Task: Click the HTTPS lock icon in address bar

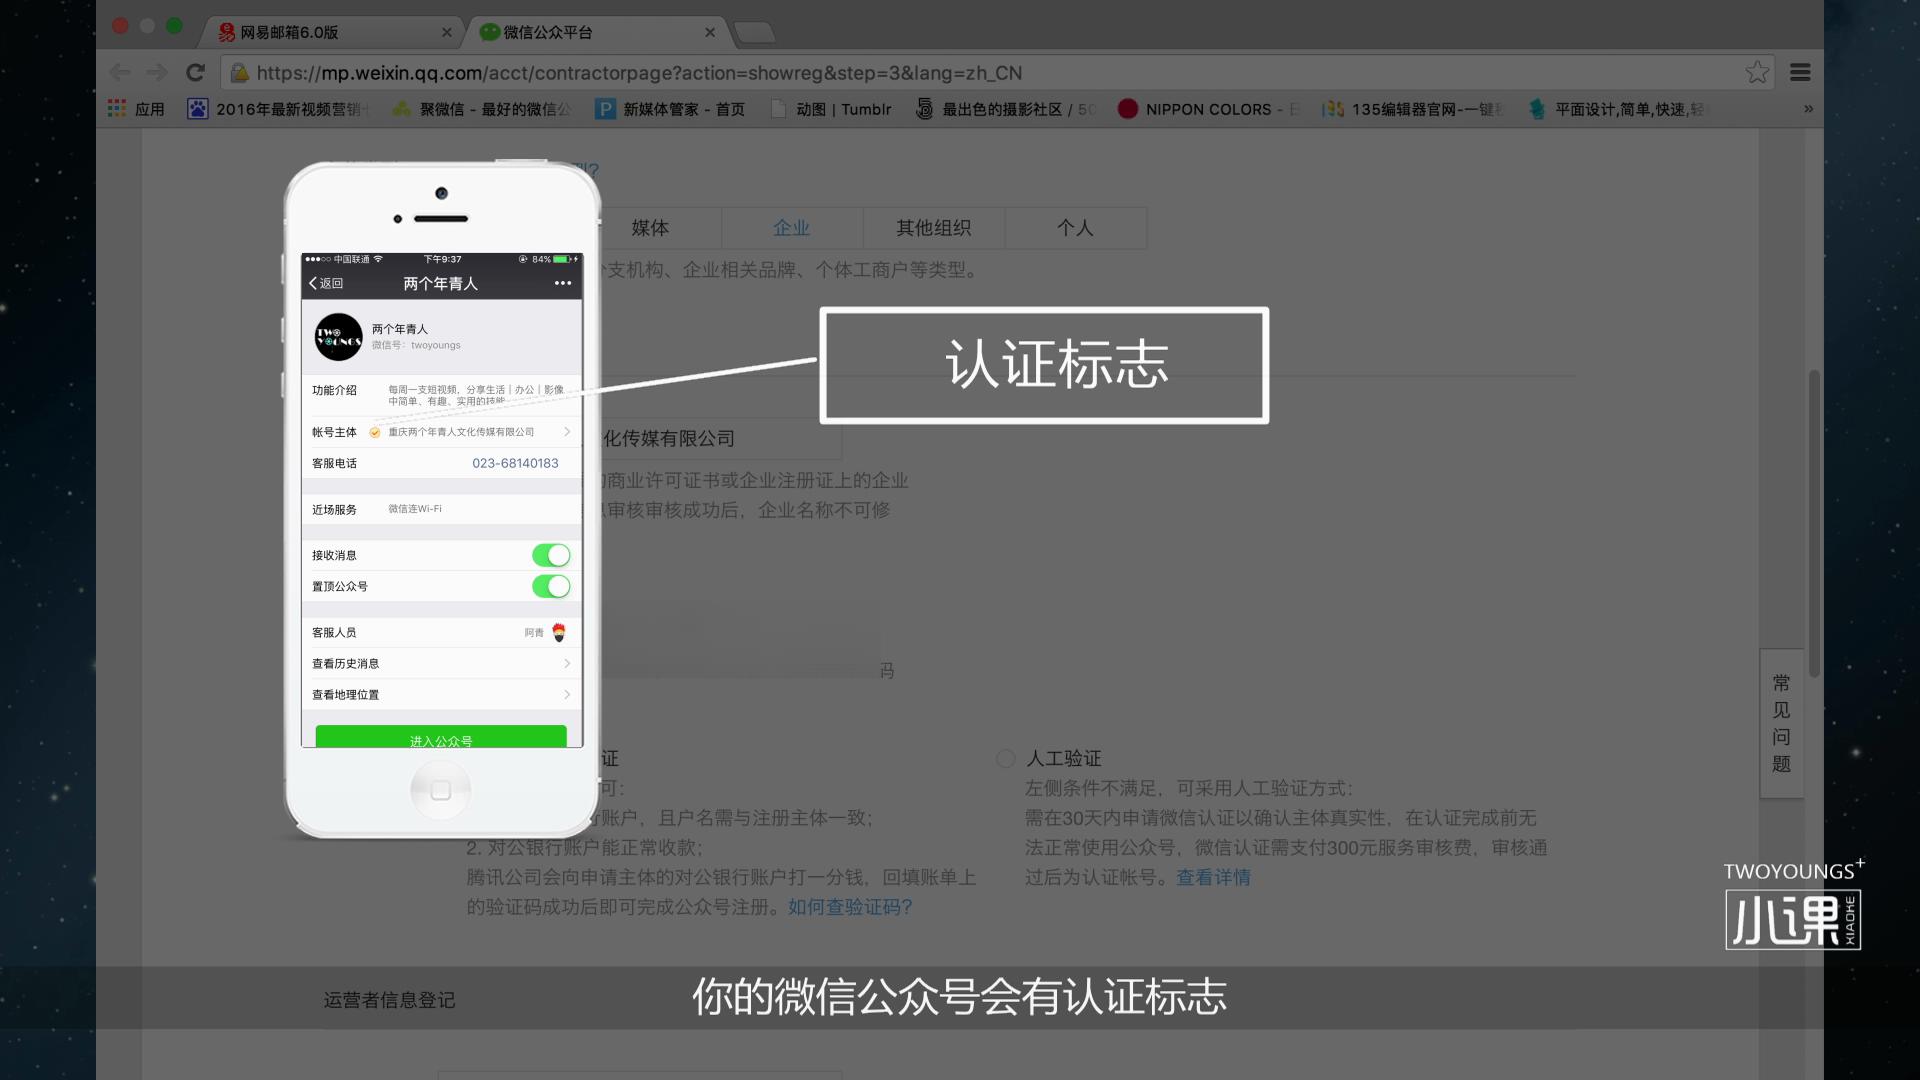Action: pos(238,73)
